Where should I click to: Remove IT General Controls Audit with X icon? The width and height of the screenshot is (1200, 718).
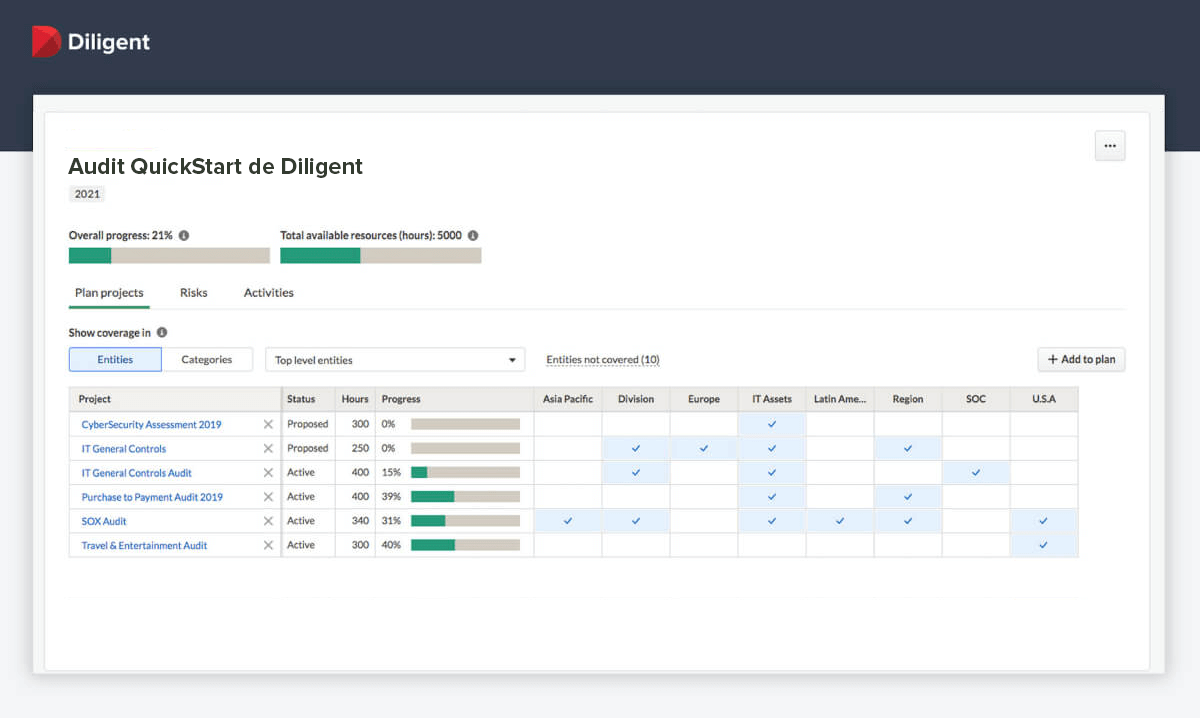tap(268, 473)
